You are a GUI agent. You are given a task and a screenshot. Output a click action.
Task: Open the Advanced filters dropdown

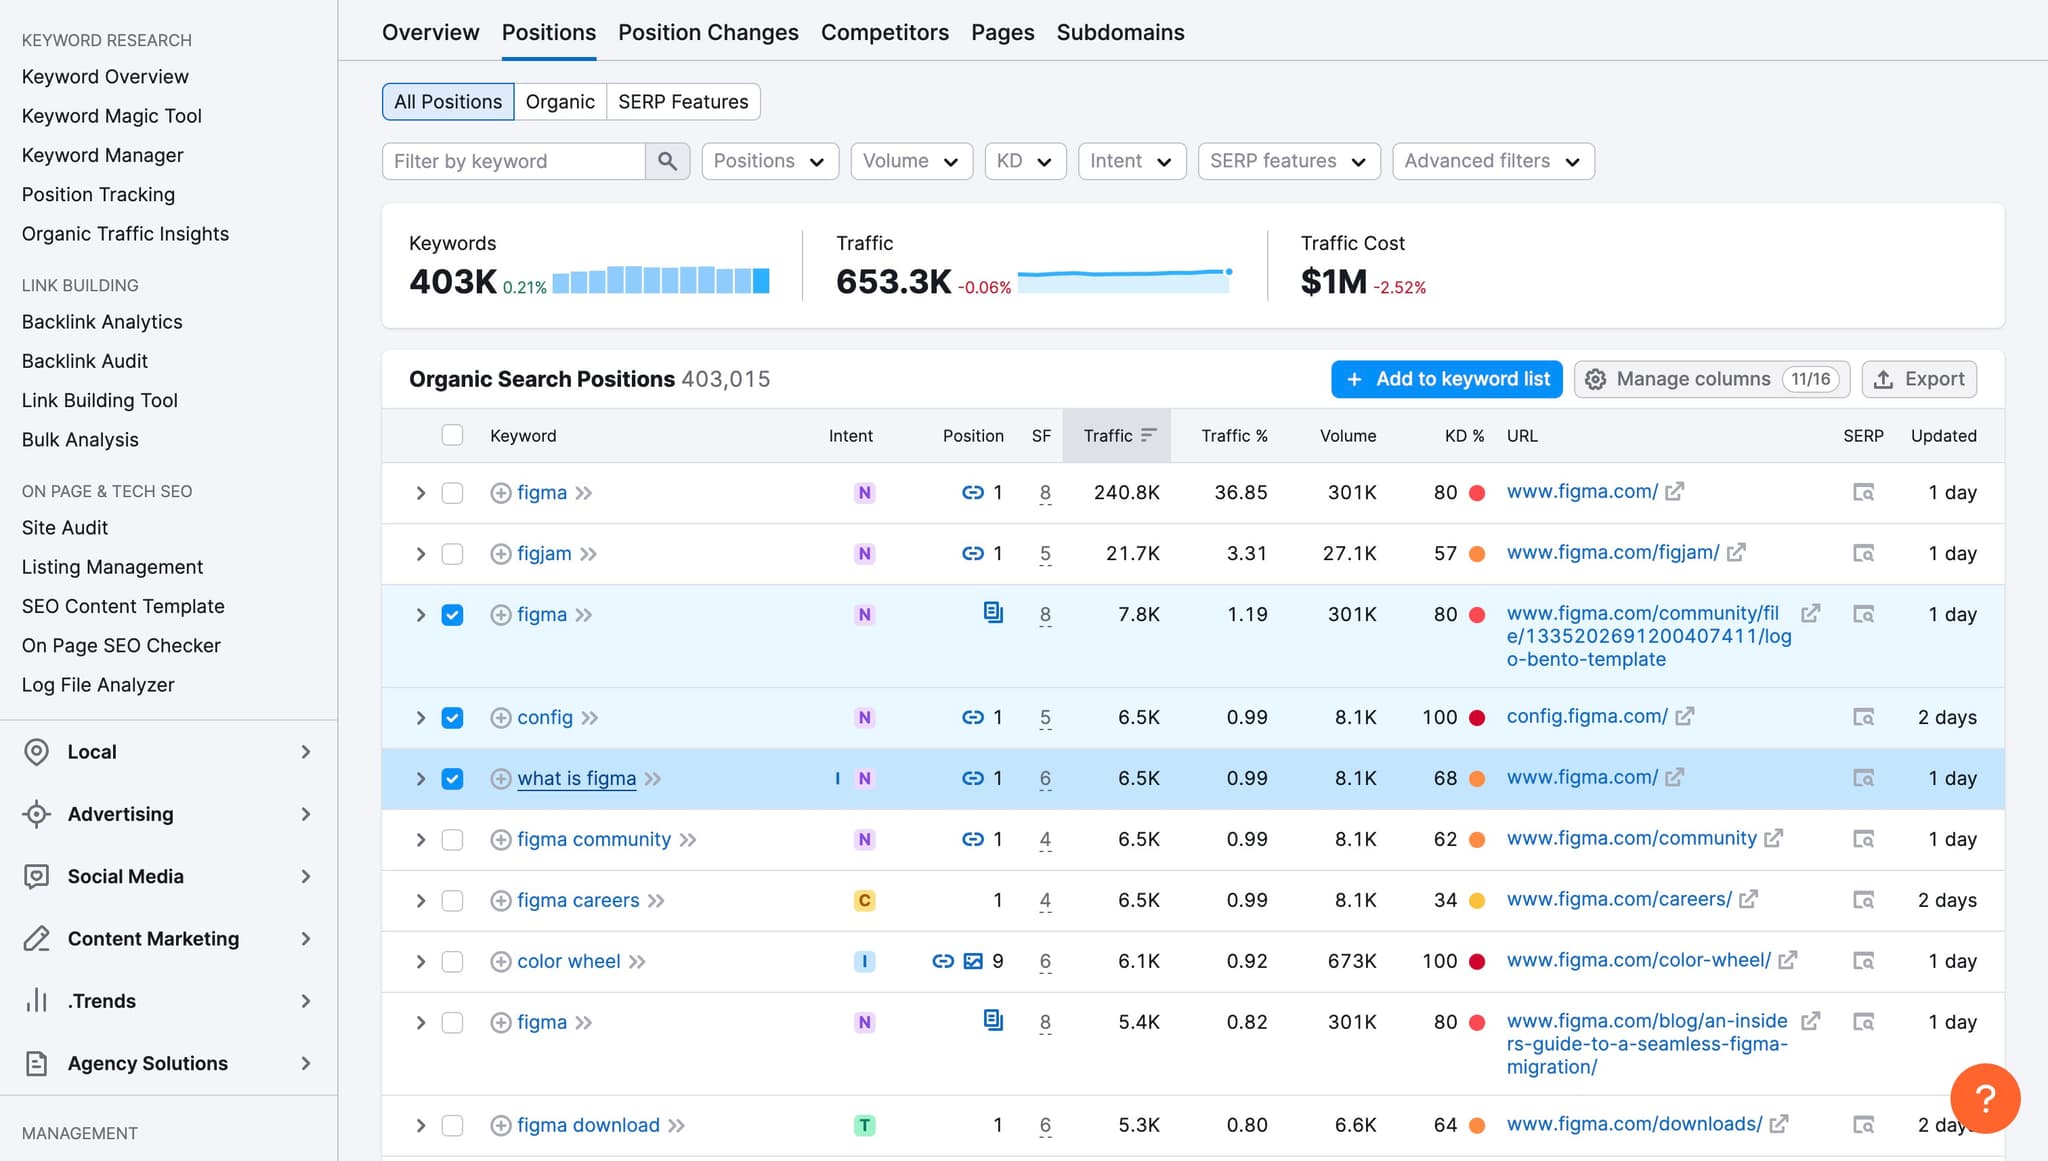[1492, 161]
